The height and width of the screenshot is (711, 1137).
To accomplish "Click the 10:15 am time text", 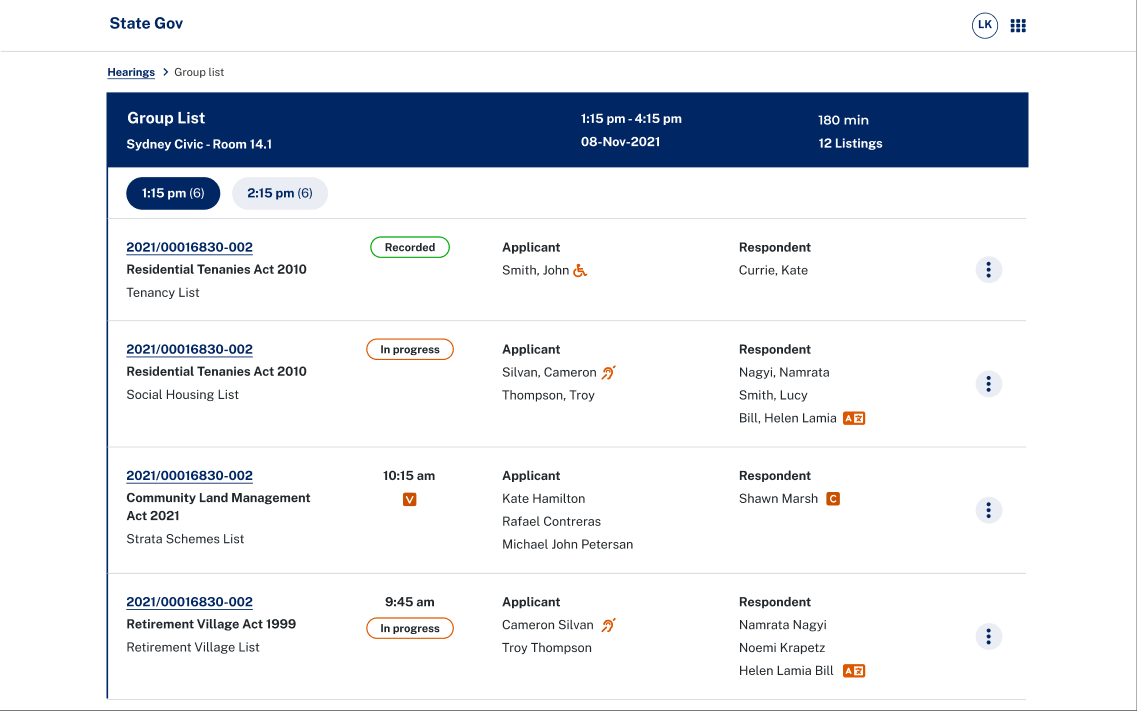I will (x=409, y=476).
